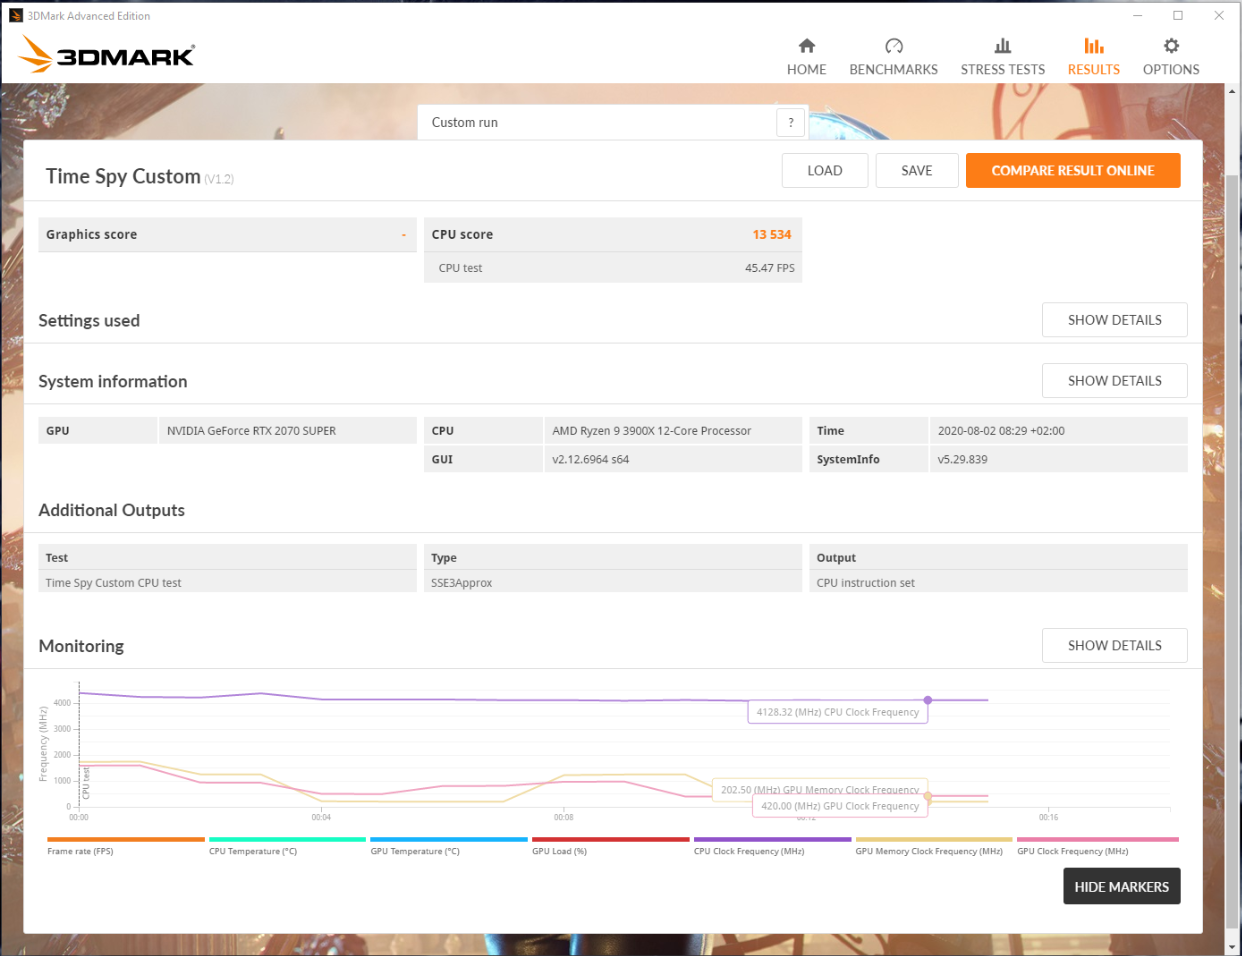Click COMPARE RESULT ONLINE button
This screenshot has width=1242, height=956.
[x=1073, y=170]
